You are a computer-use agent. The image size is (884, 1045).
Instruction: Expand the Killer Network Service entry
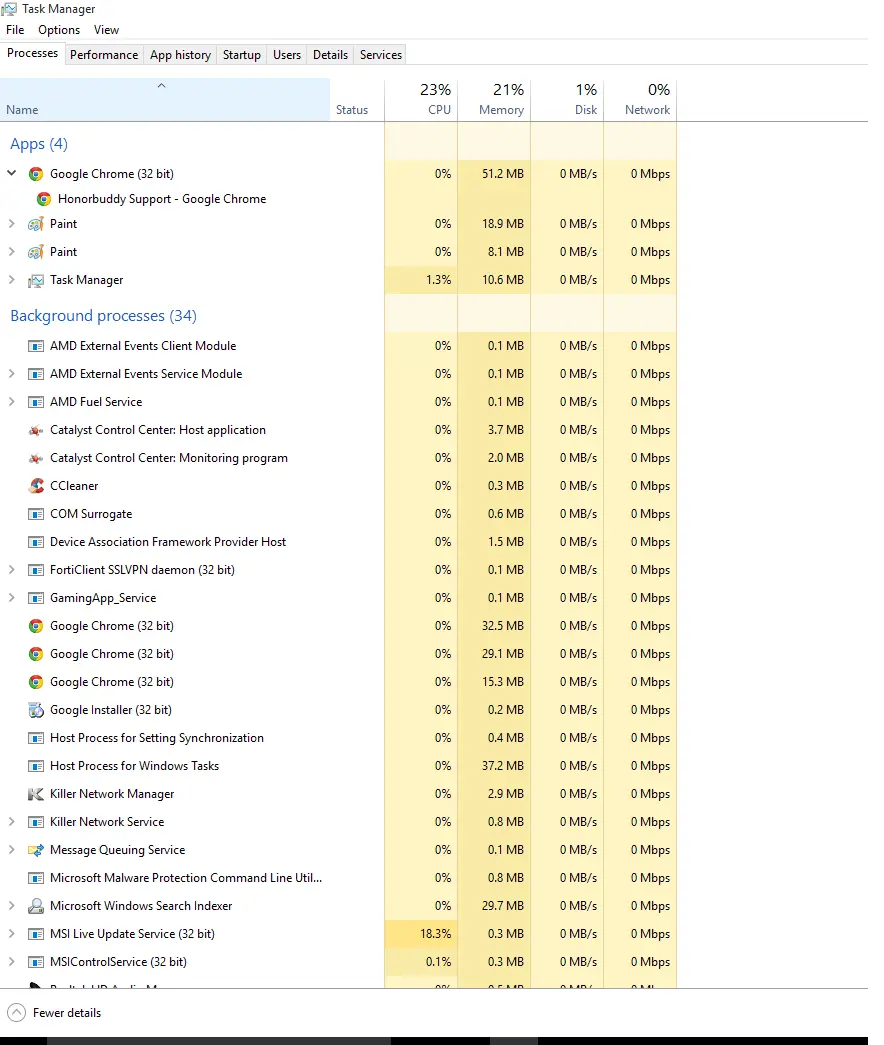[x=11, y=822]
